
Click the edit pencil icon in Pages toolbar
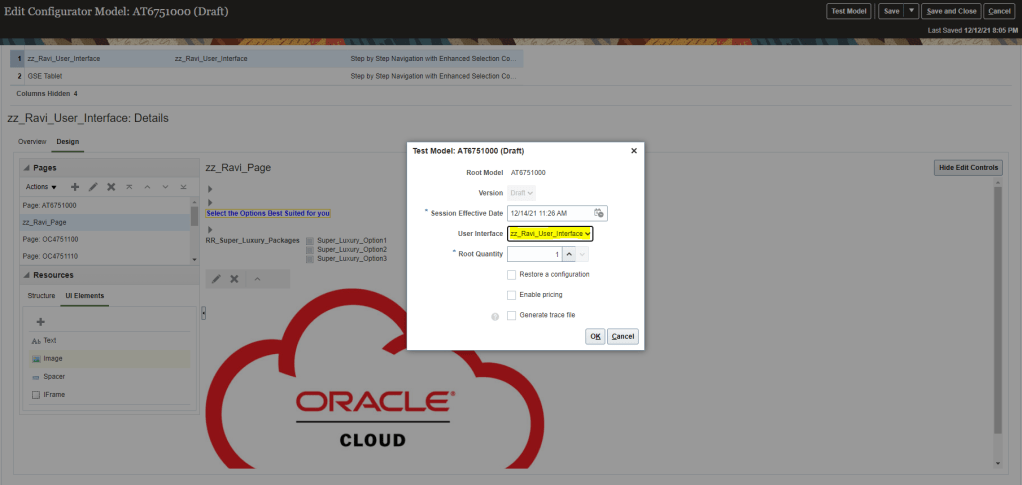coord(93,187)
